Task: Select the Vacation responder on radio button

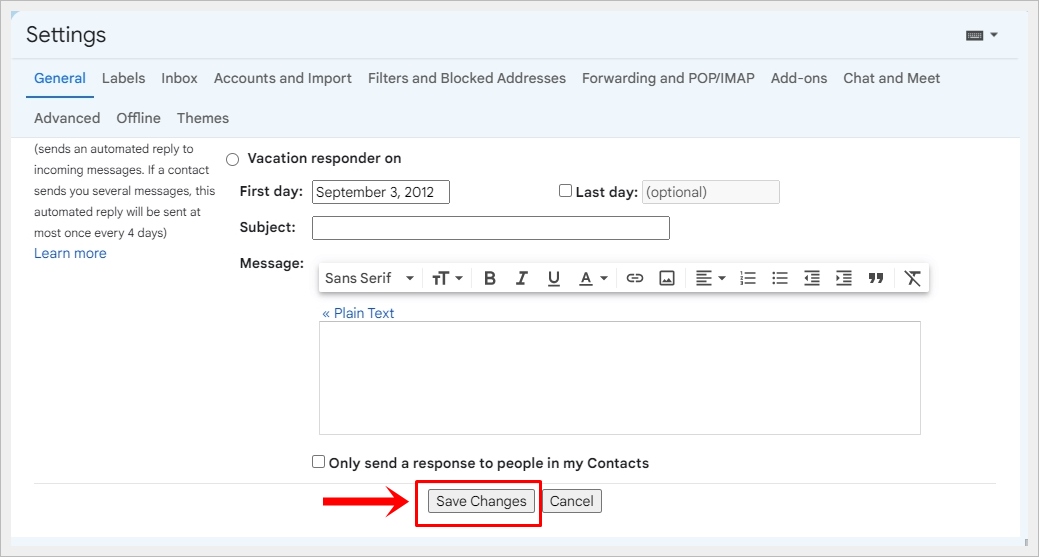Action: tap(233, 160)
